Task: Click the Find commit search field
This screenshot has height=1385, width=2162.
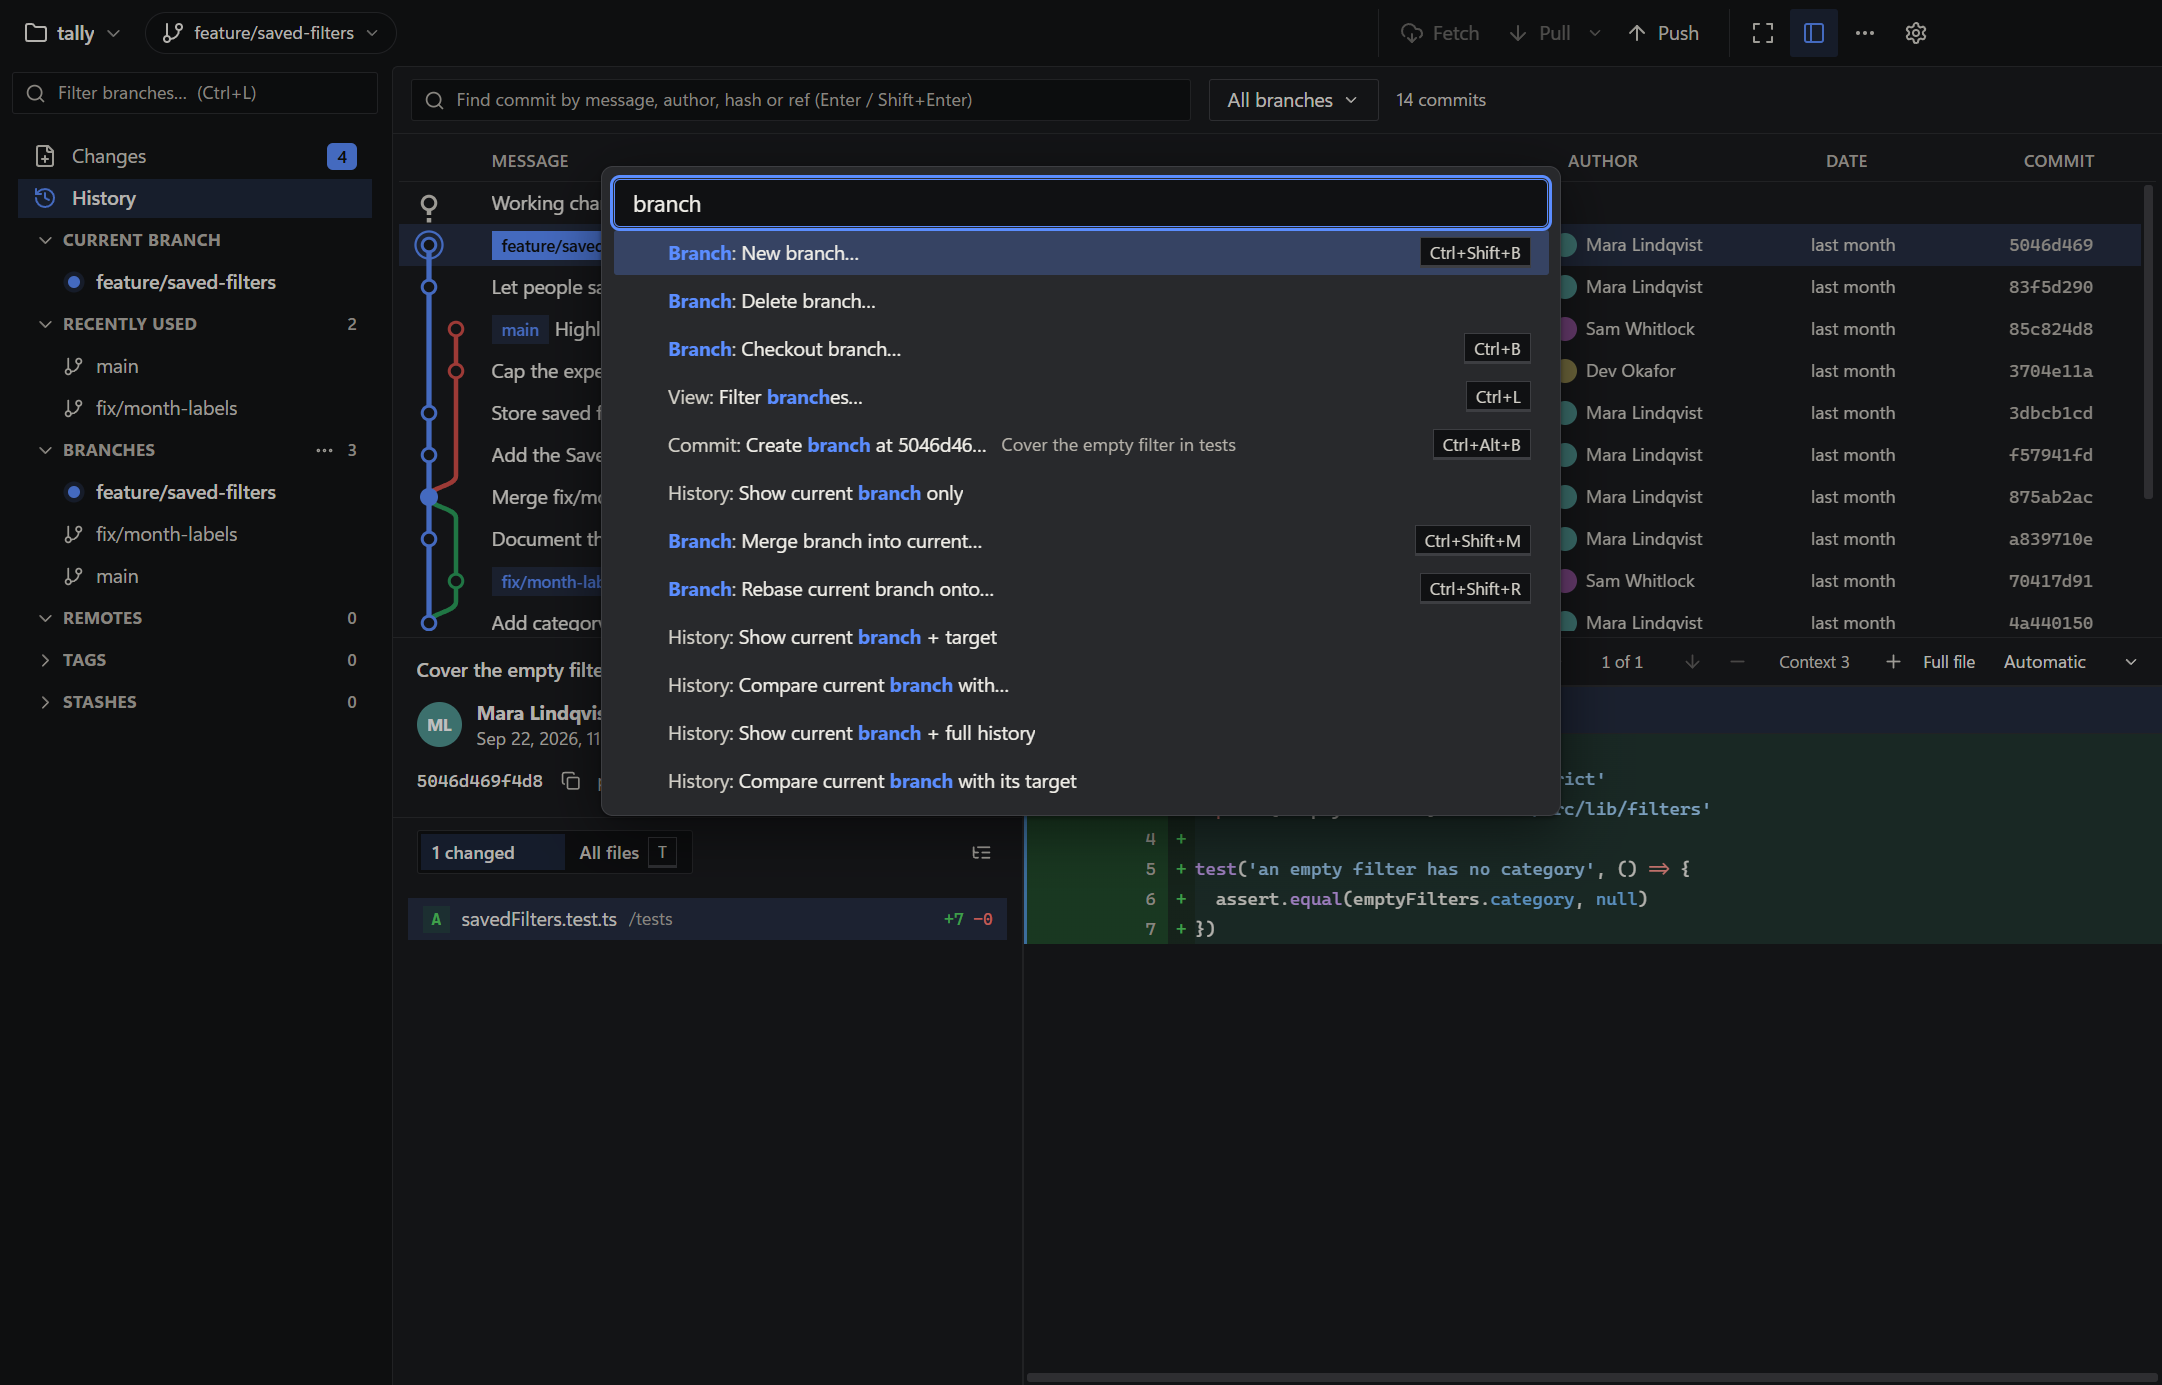Action: coord(801,100)
